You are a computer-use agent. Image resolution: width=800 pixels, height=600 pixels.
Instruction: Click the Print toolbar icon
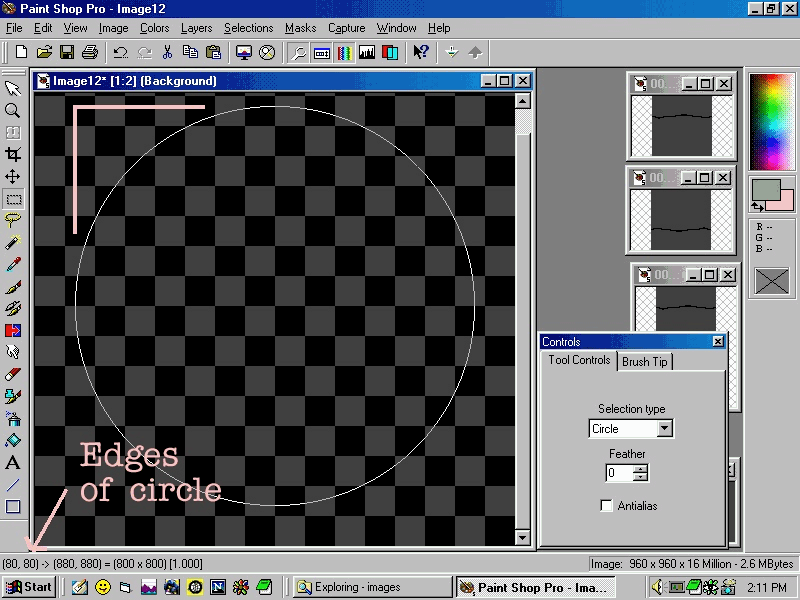click(x=89, y=52)
